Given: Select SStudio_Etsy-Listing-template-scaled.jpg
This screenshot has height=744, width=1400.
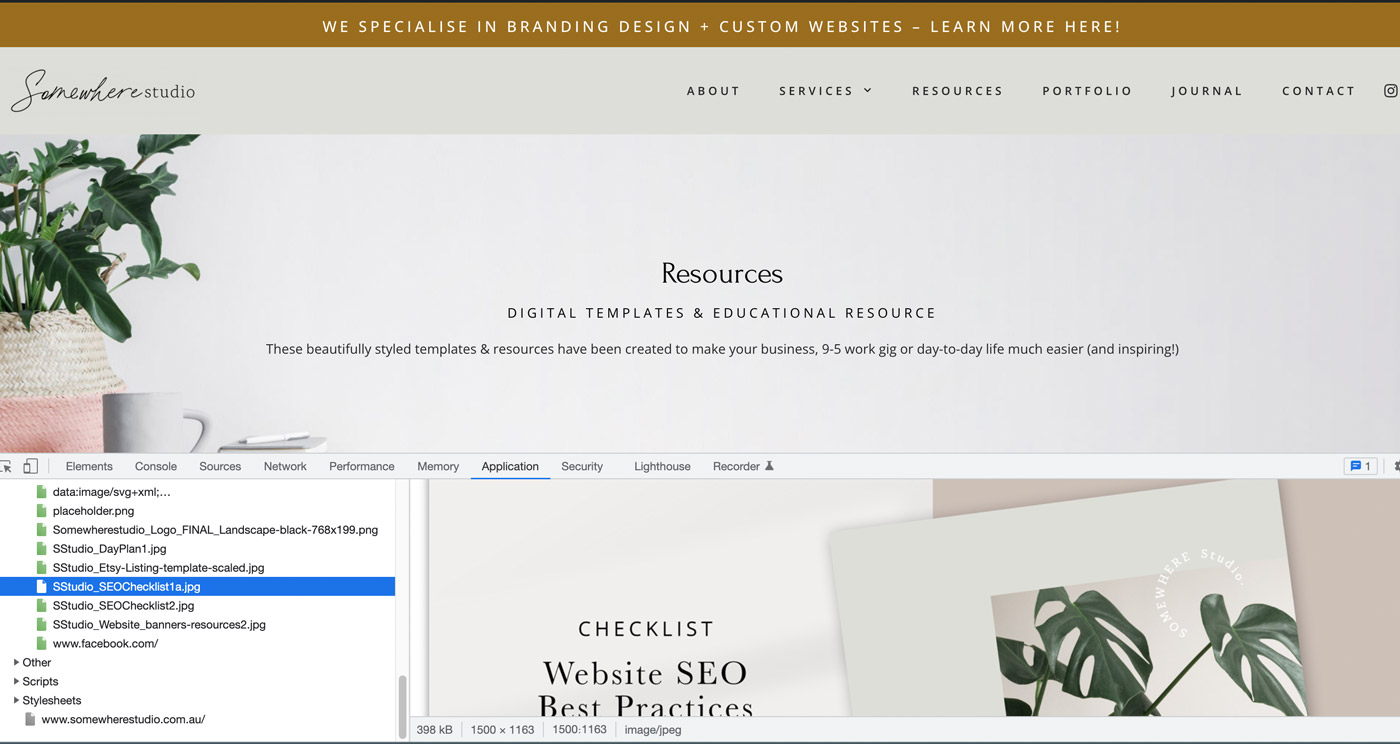Looking at the screenshot, I should [158, 568].
